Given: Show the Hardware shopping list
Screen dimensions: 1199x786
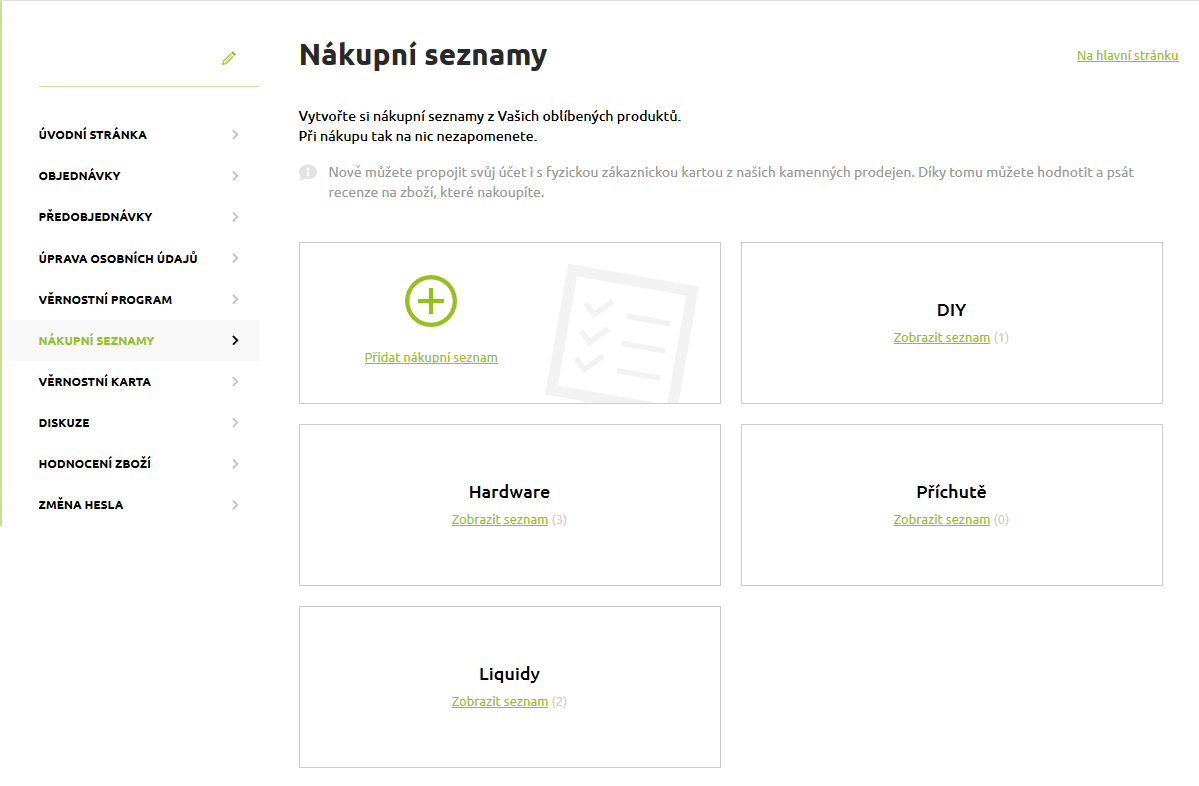Looking at the screenshot, I should coord(500,519).
